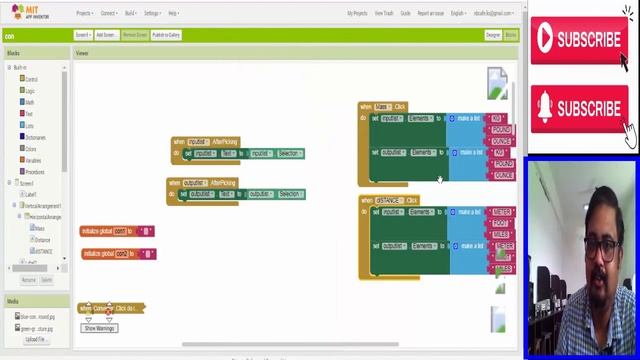This screenshot has height=360, width=640.
Task: Click the Add Screen button
Action: pos(107,35)
